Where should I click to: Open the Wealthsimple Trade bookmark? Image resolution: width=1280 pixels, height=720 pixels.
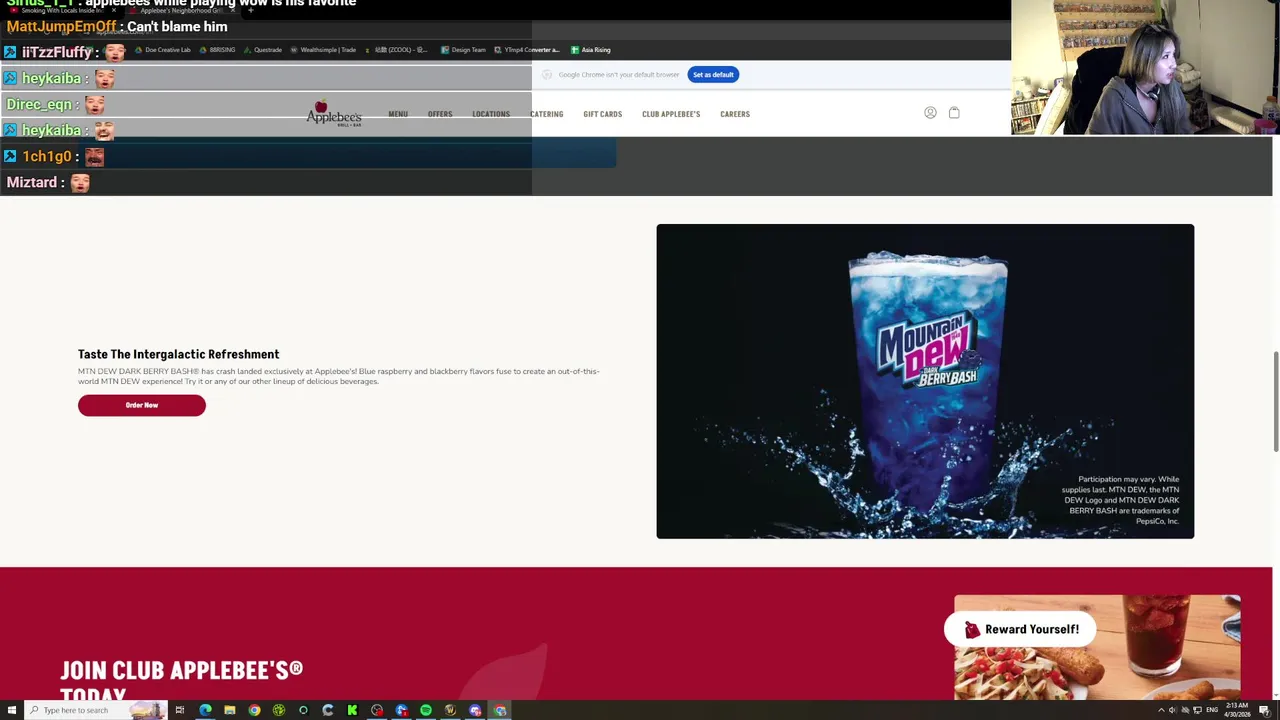pos(323,50)
